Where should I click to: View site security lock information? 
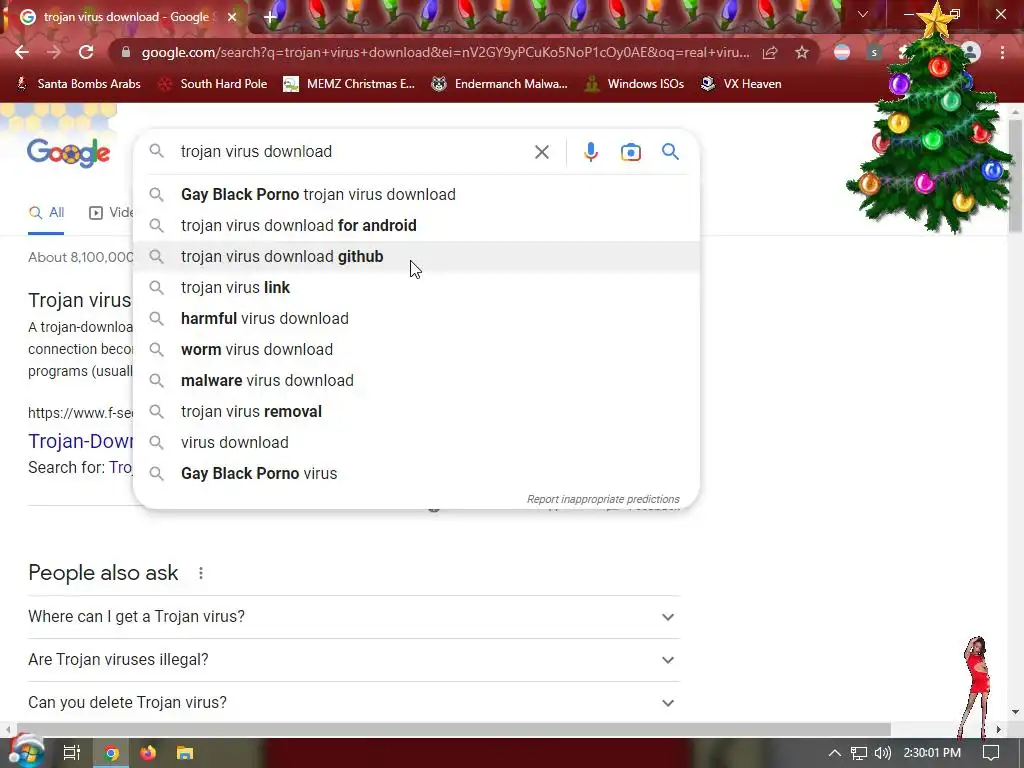pyautogui.click(x=125, y=52)
